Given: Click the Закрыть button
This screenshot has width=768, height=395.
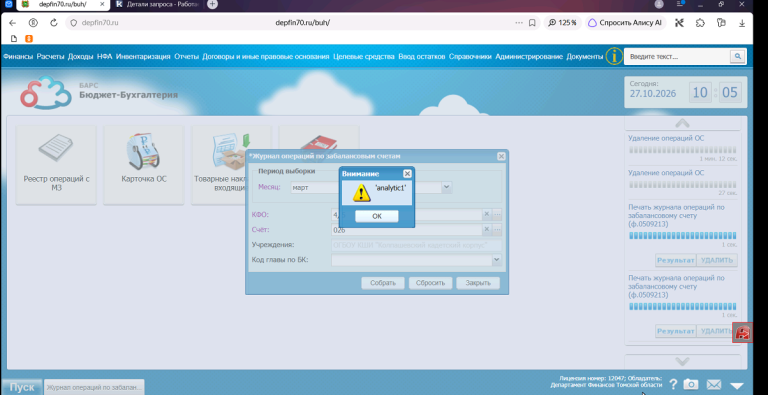Looking at the screenshot, I should tap(478, 283).
